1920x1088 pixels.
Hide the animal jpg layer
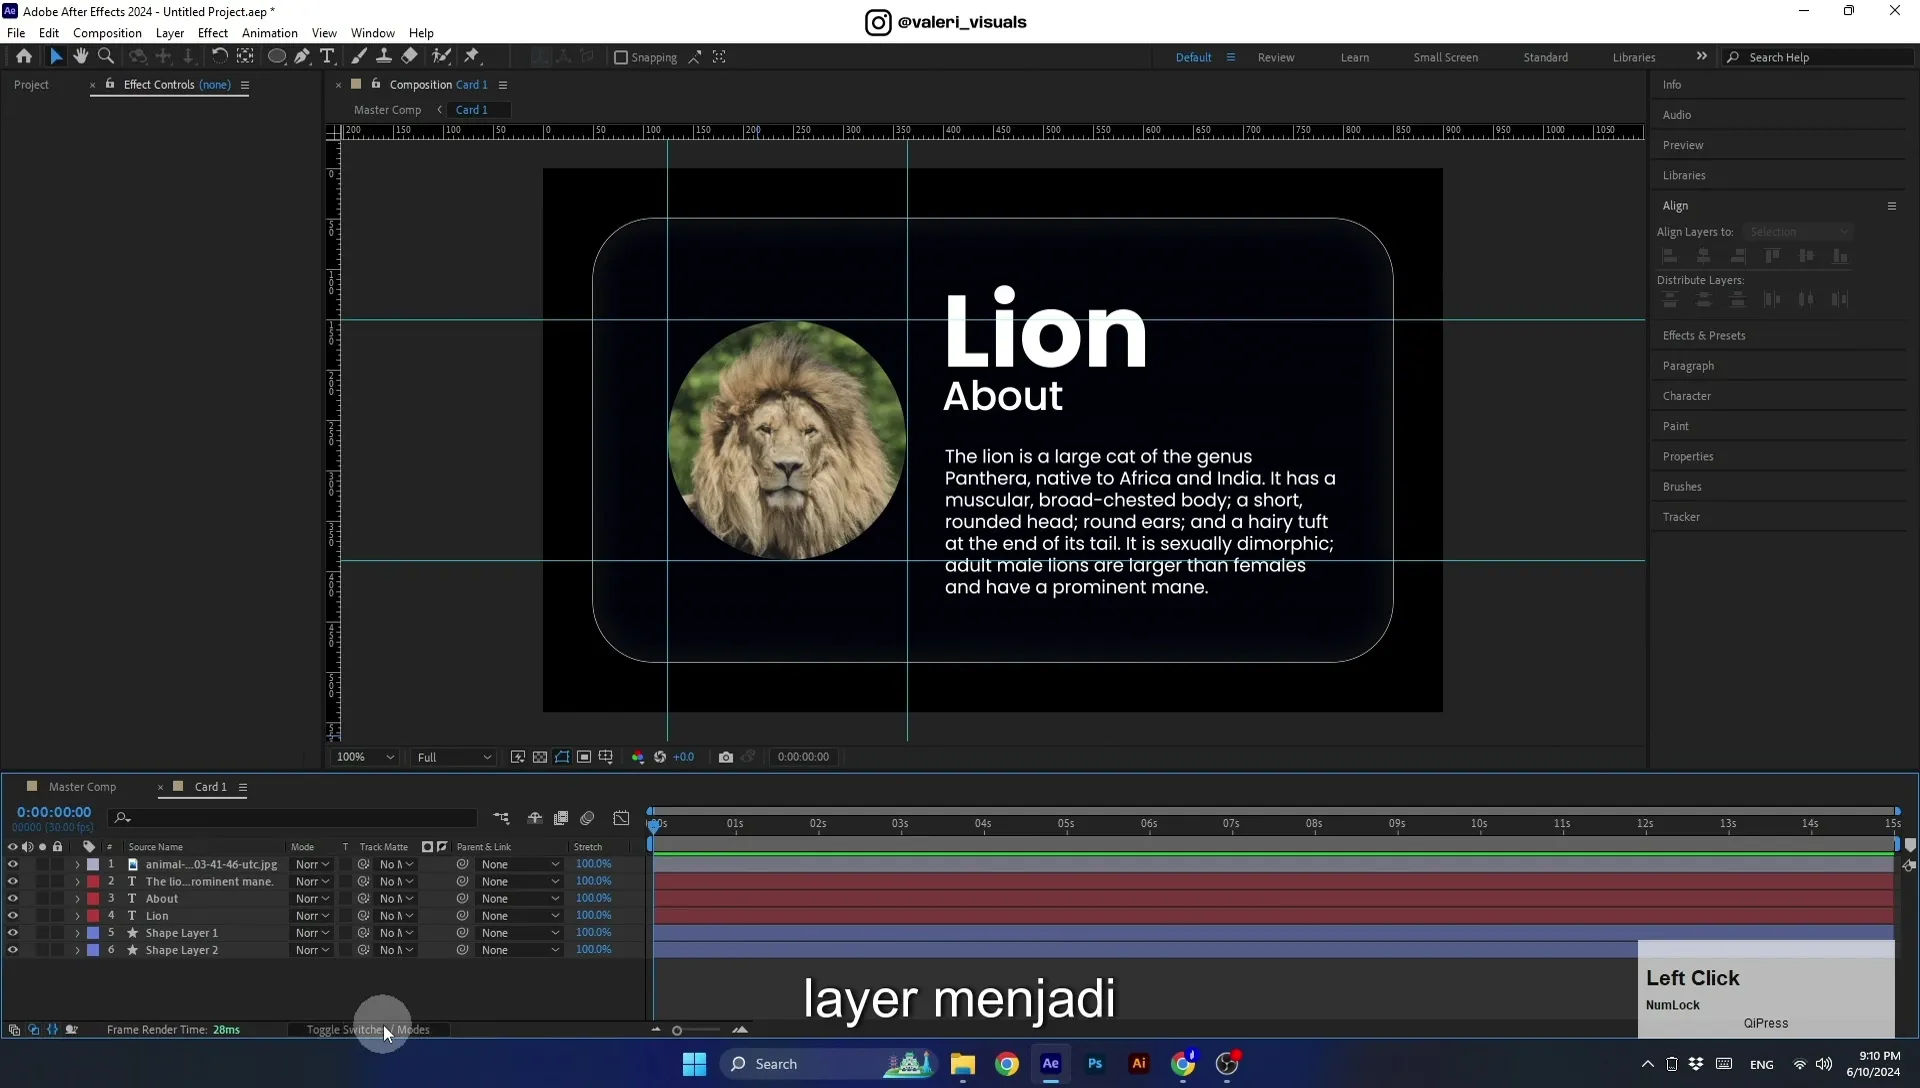[x=13, y=865]
